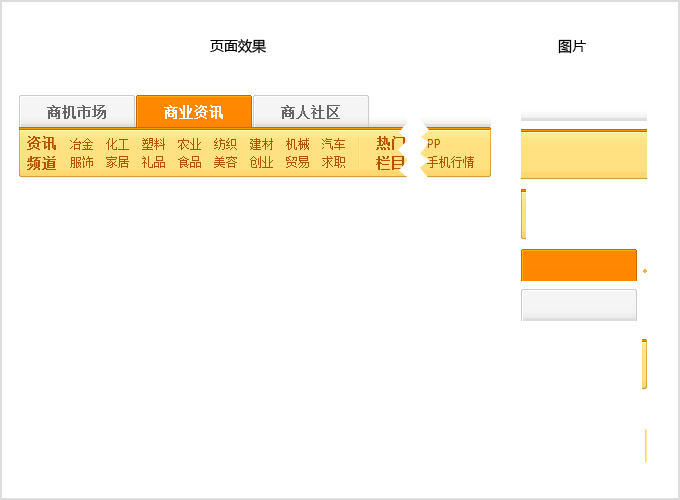Image resolution: width=680 pixels, height=500 pixels.
Task: Open the 商人社区 tab
Action: click(x=311, y=112)
